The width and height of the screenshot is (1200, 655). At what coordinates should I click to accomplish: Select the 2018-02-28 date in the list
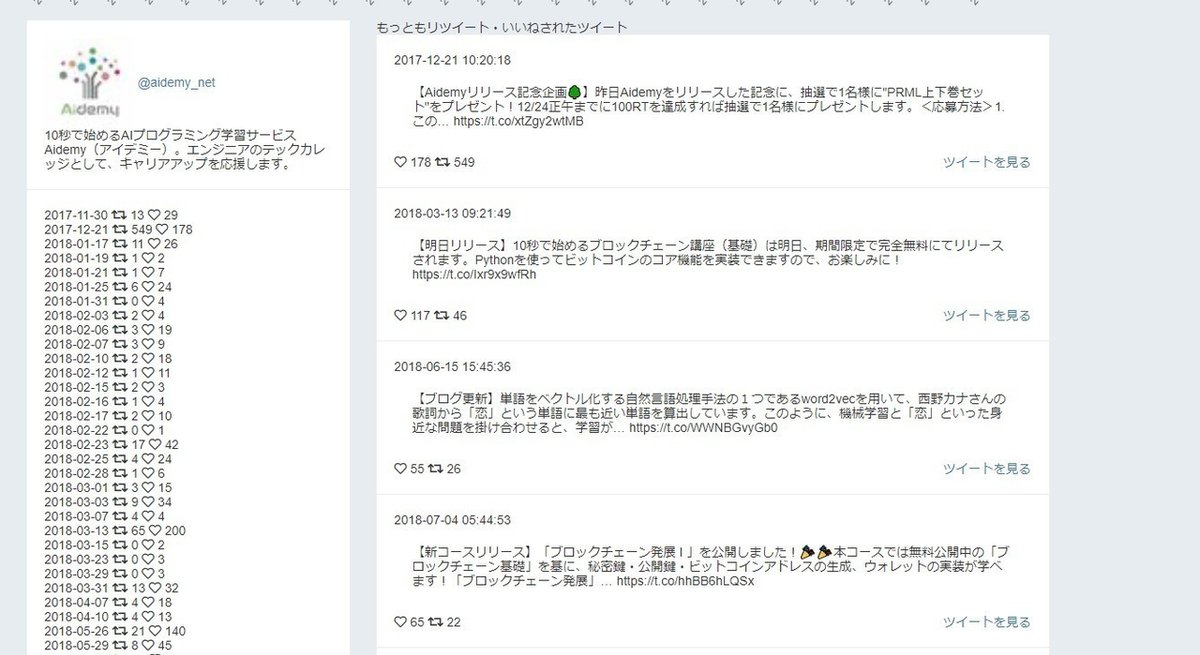click(77, 473)
